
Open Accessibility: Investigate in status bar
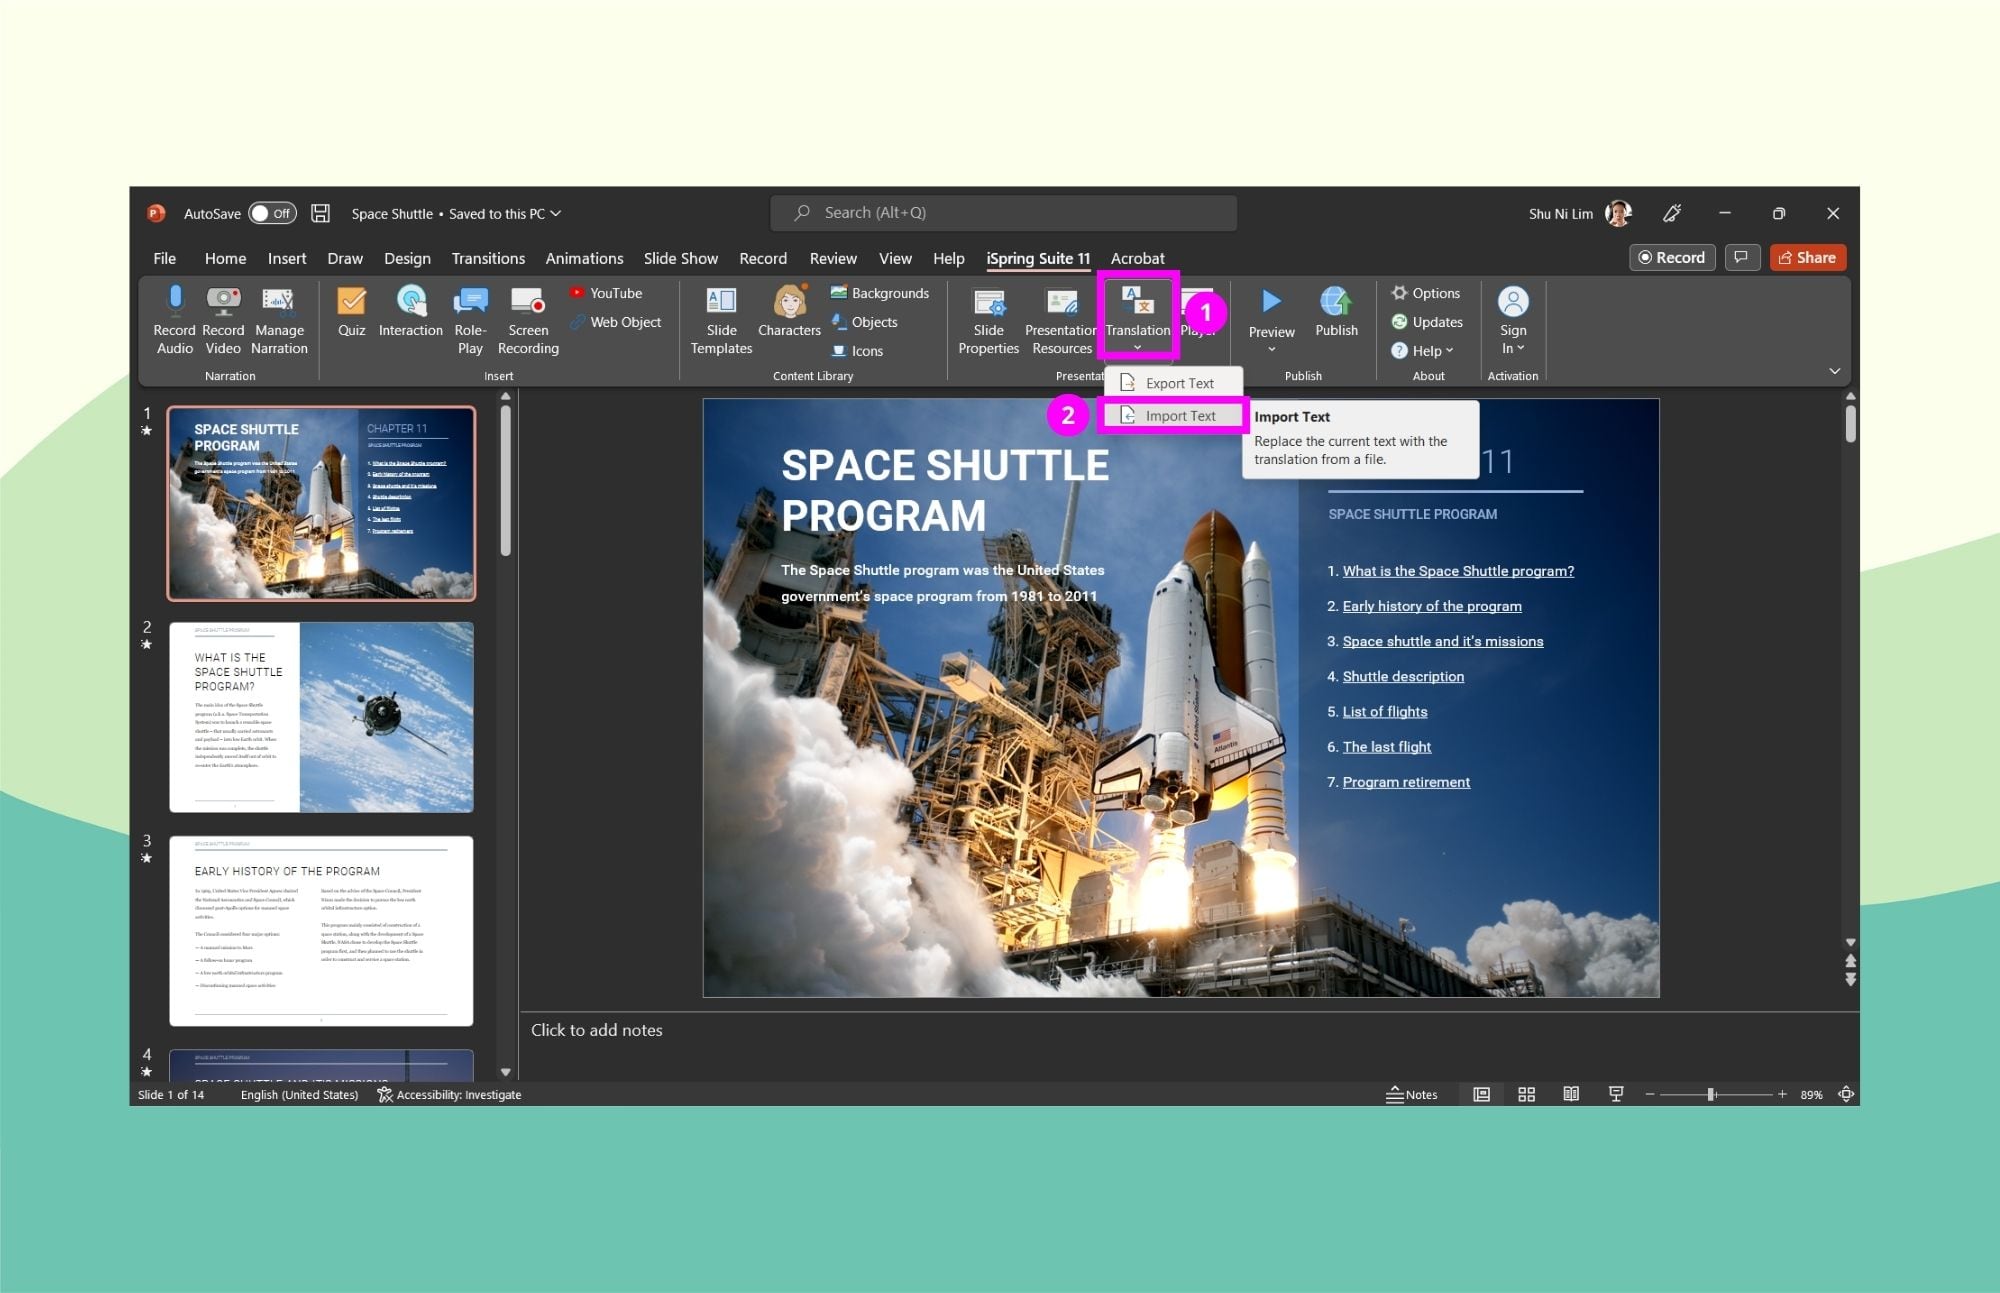pos(449,1095)
